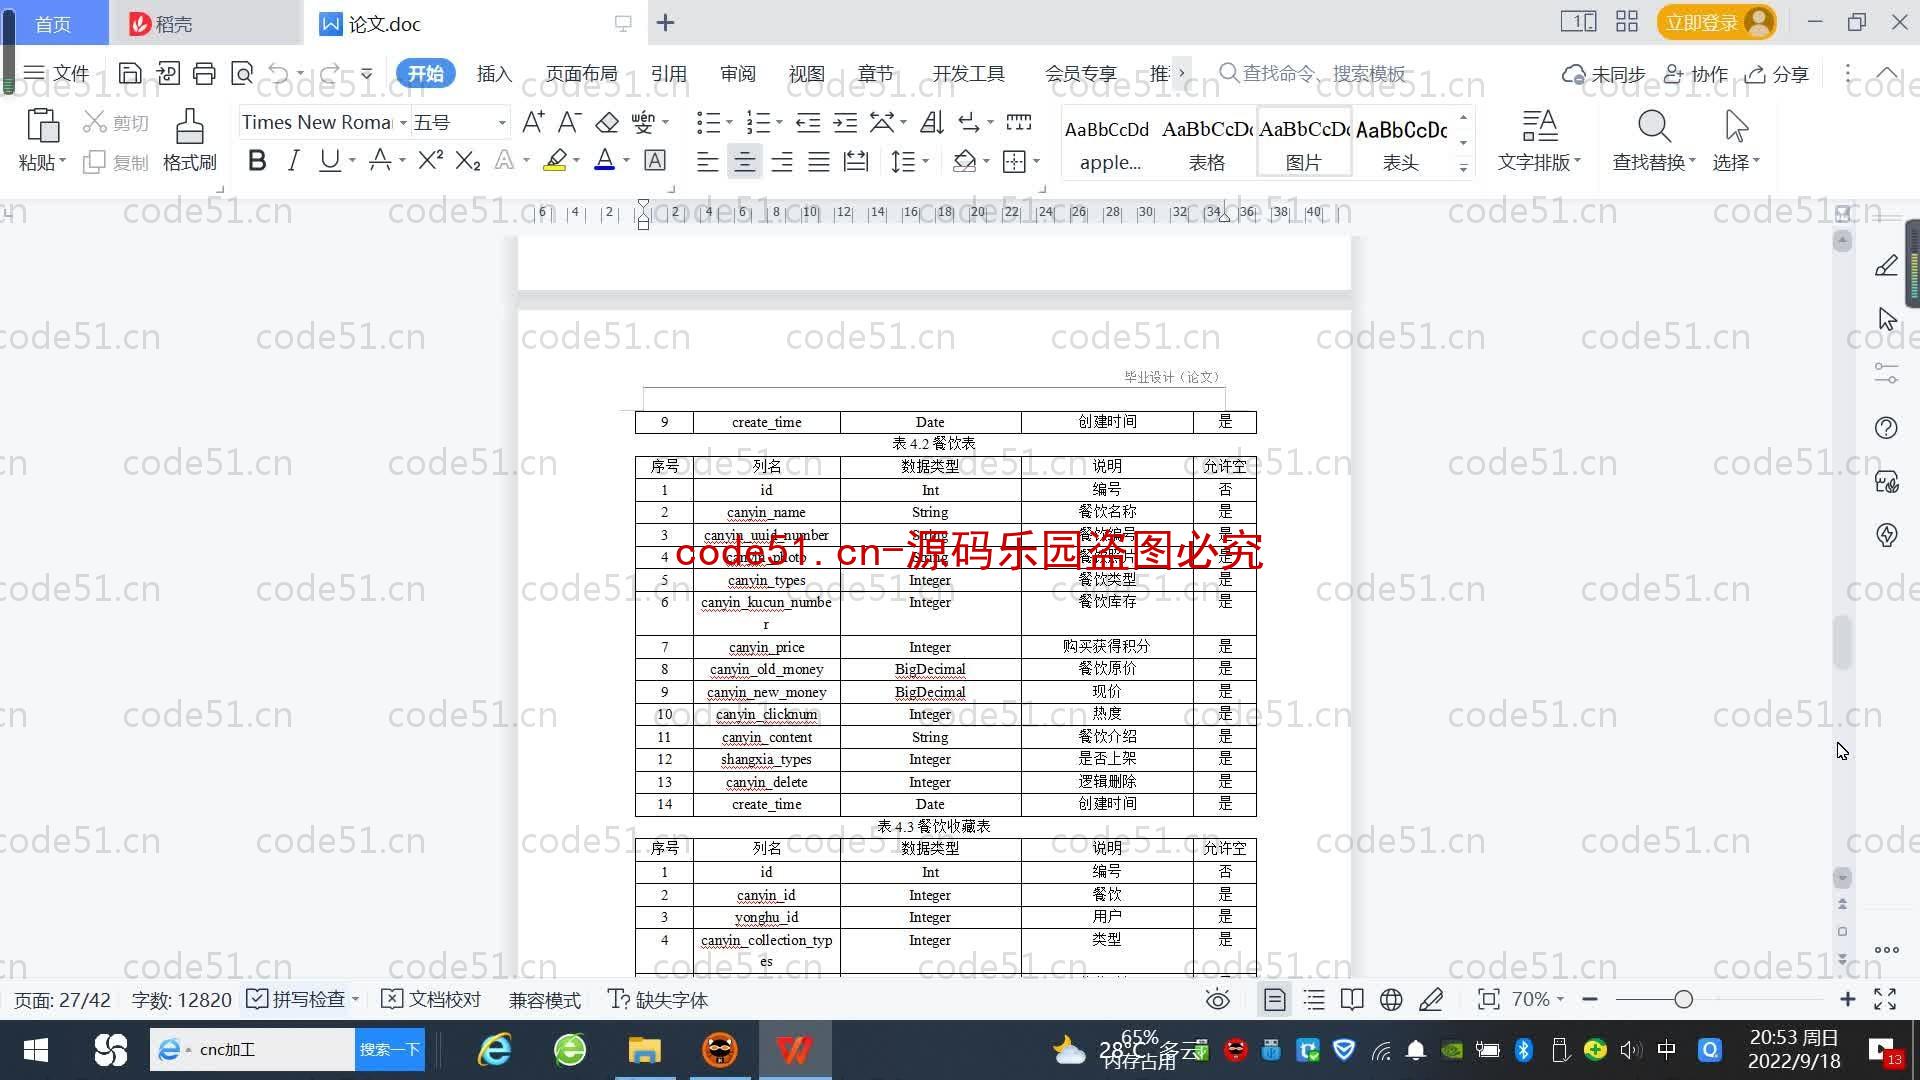Enter full screen view icon
Viewport: 1920px width, 1080px height.
point(1885,999)
